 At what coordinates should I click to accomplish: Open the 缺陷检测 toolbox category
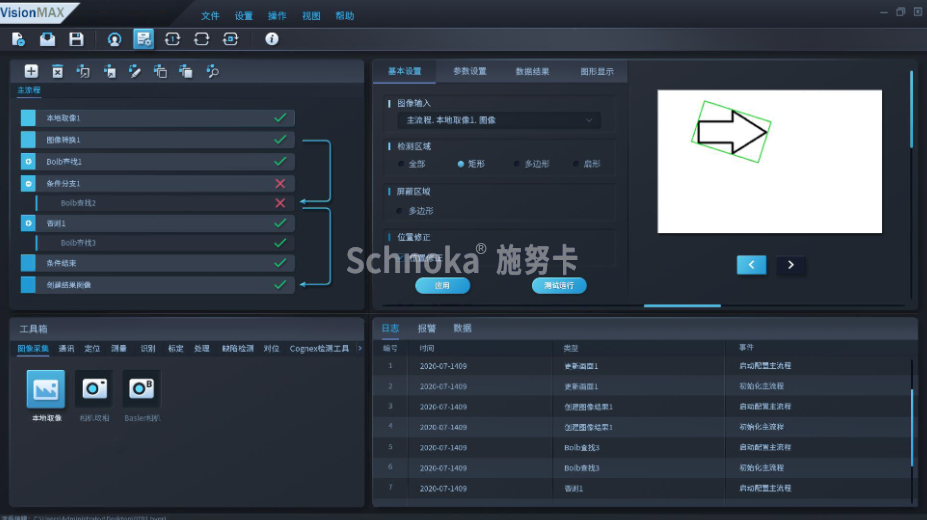[238, 349]
